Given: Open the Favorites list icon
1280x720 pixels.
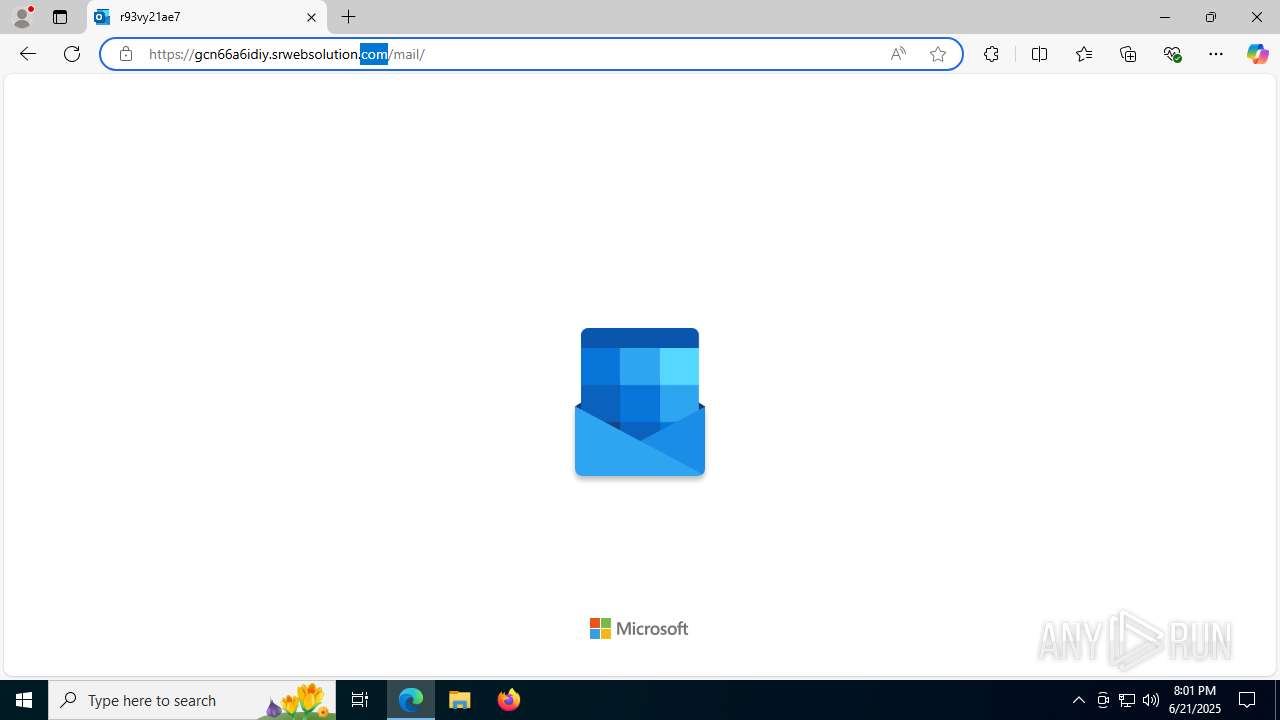Looking at the screenshot, I should tap(1084, 54).
